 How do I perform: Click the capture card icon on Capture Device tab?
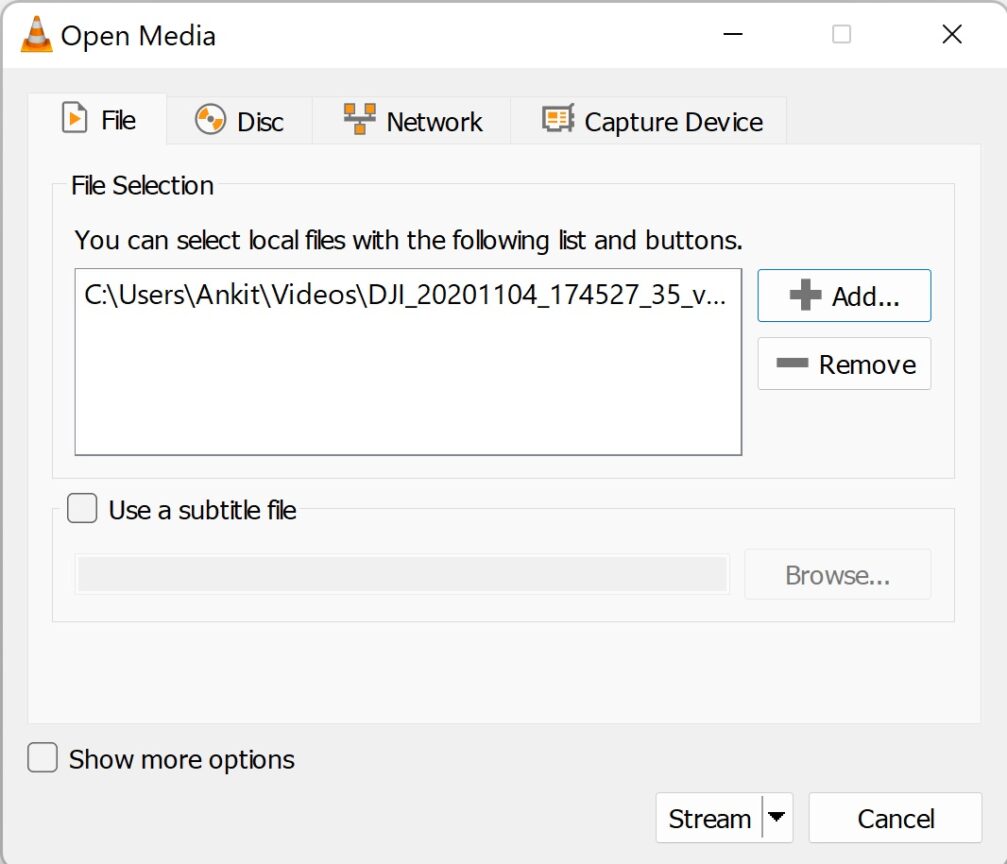click(555, 119)
